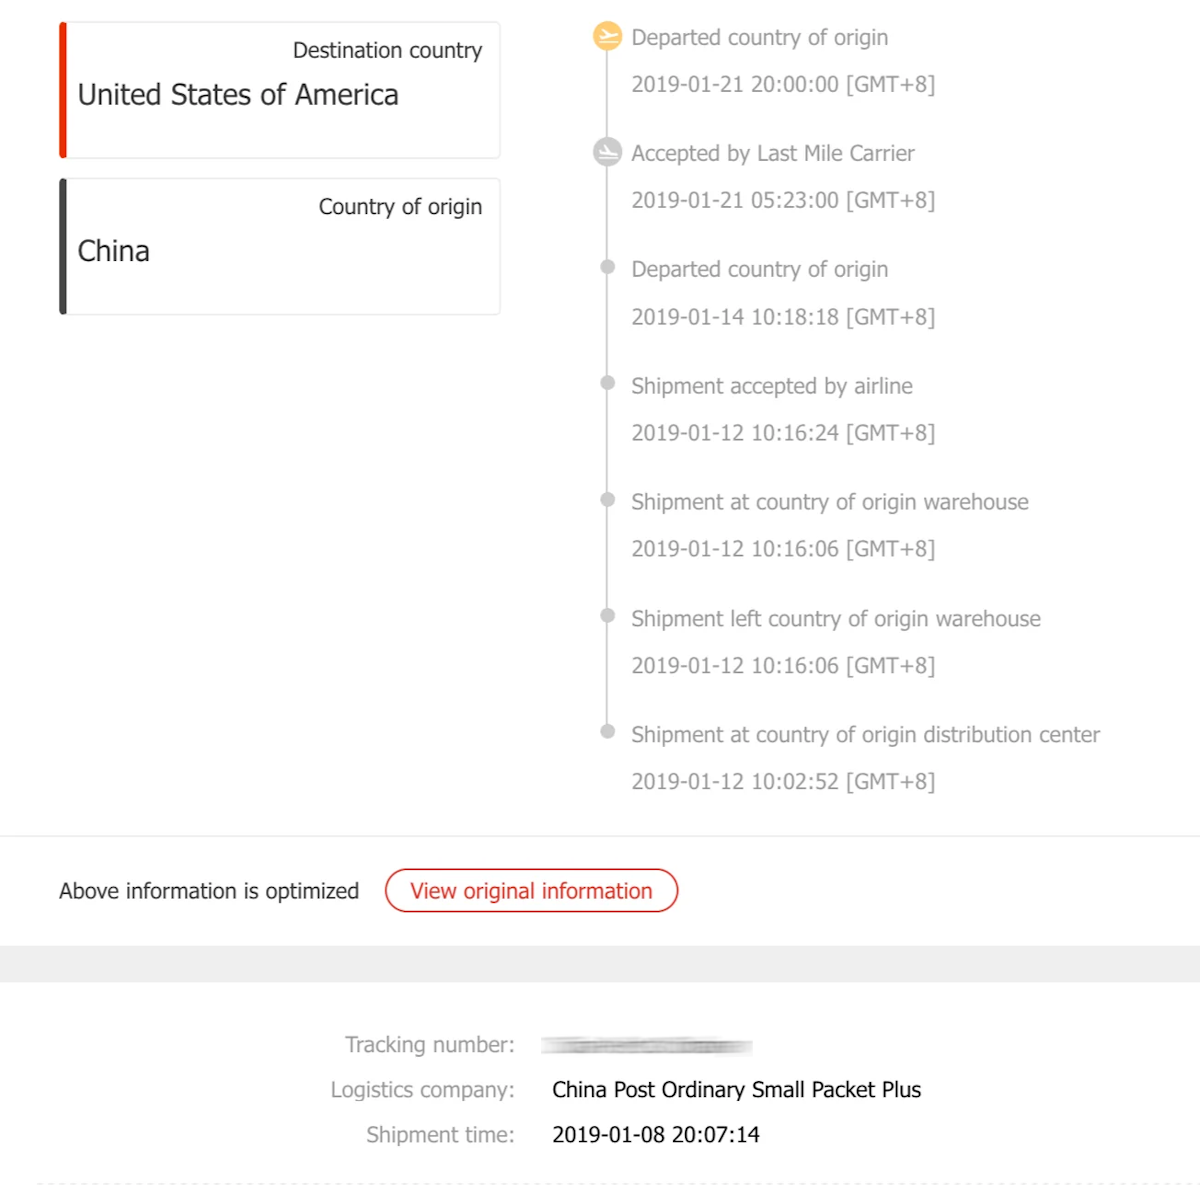1200x1194 pixels.
Task: Click the 2019-01-14 departed timeline dot
Action: click(607, 267)
